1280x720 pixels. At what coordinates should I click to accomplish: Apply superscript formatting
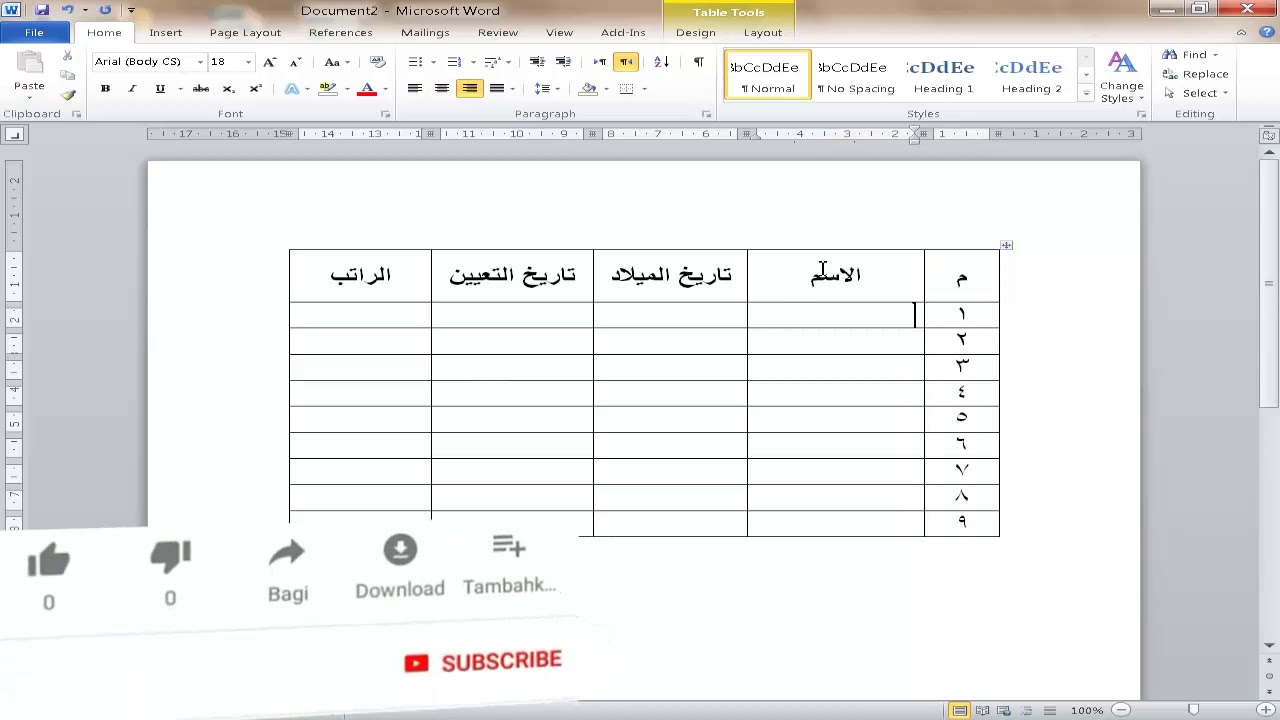click(x=255, y=89)
